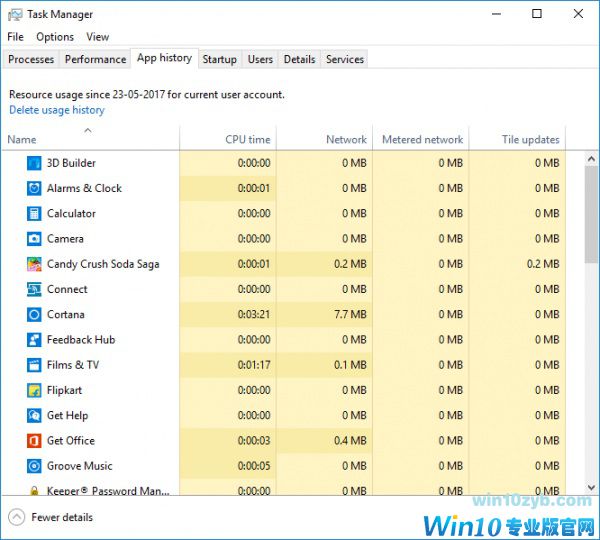
Task: Select the App history tab
Action: 165,58
